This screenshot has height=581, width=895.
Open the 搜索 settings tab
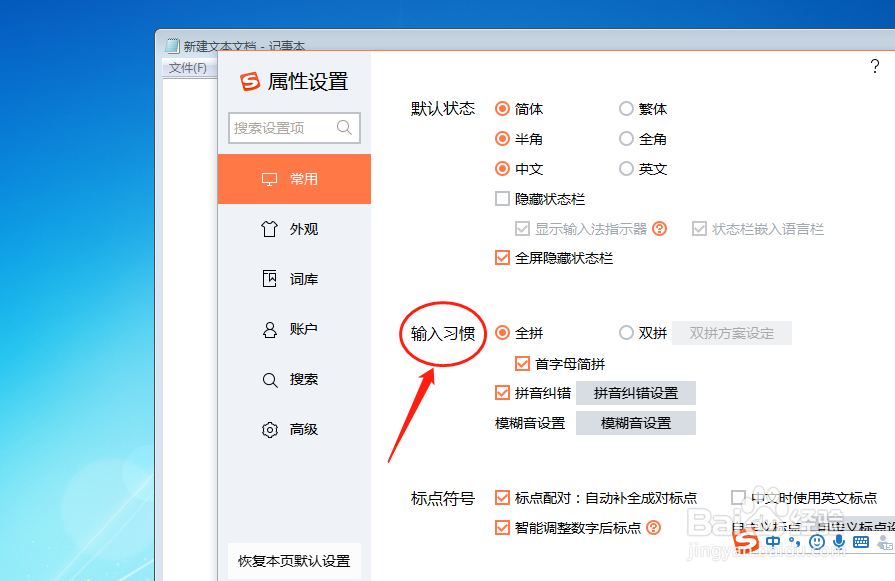294,380
